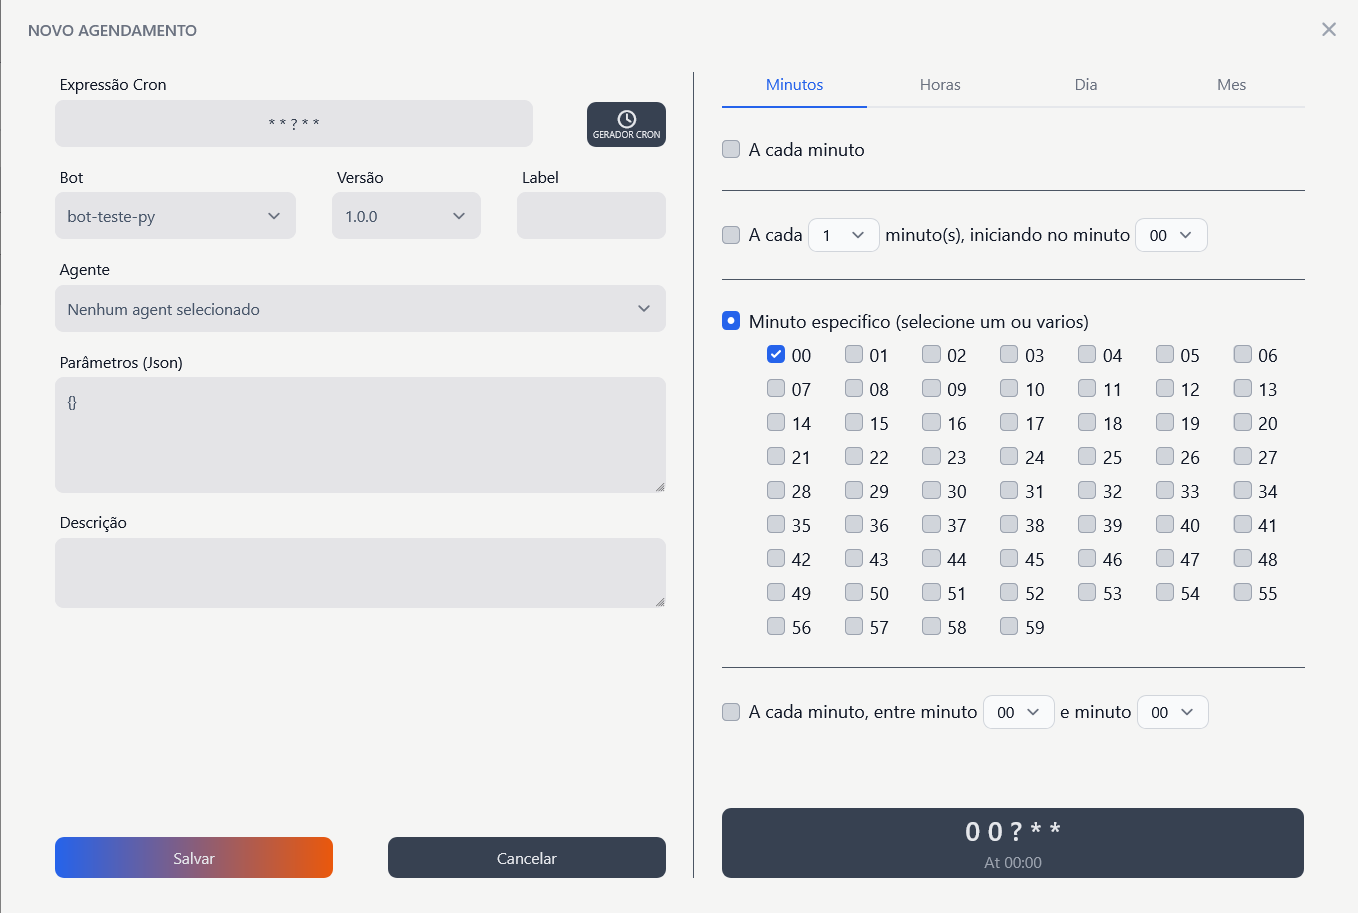Select the 'Minuto especifico' radio option
Viewport: 1358px width, 913px height.
point(730,321)
